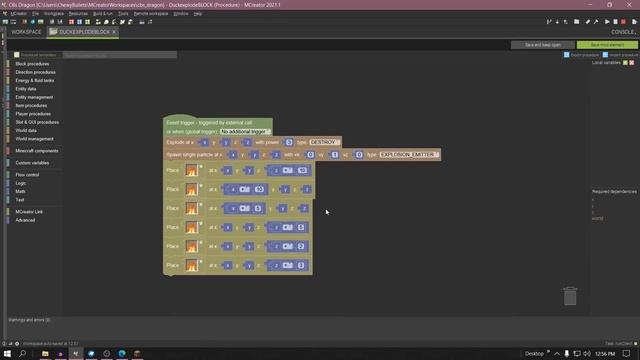The width and height of the screenshot is (640, 360).
Task: Click the folder icon in right toolbar
Action: (576, 22)
